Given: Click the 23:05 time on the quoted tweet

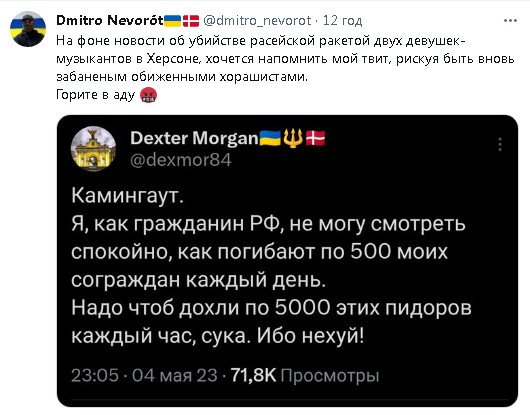Looking at the screenshot, I should (95, 375).
